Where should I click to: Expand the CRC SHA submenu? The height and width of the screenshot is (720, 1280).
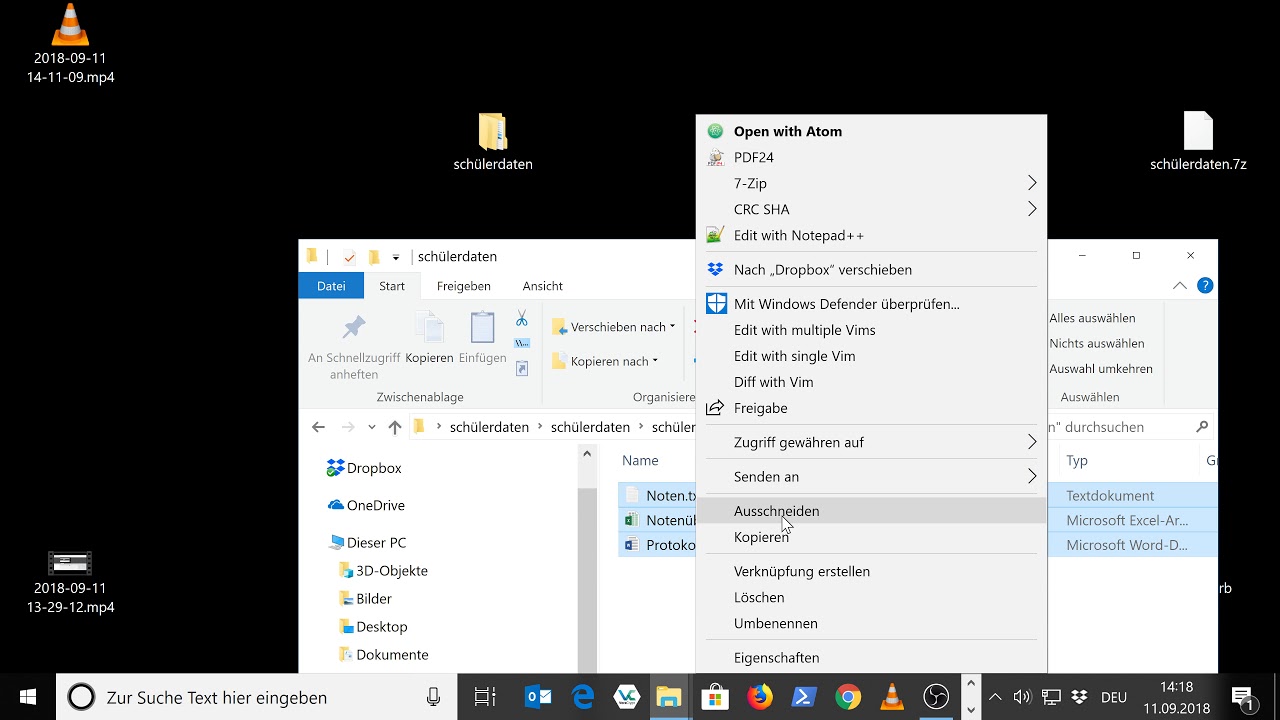tap(871, 209)
